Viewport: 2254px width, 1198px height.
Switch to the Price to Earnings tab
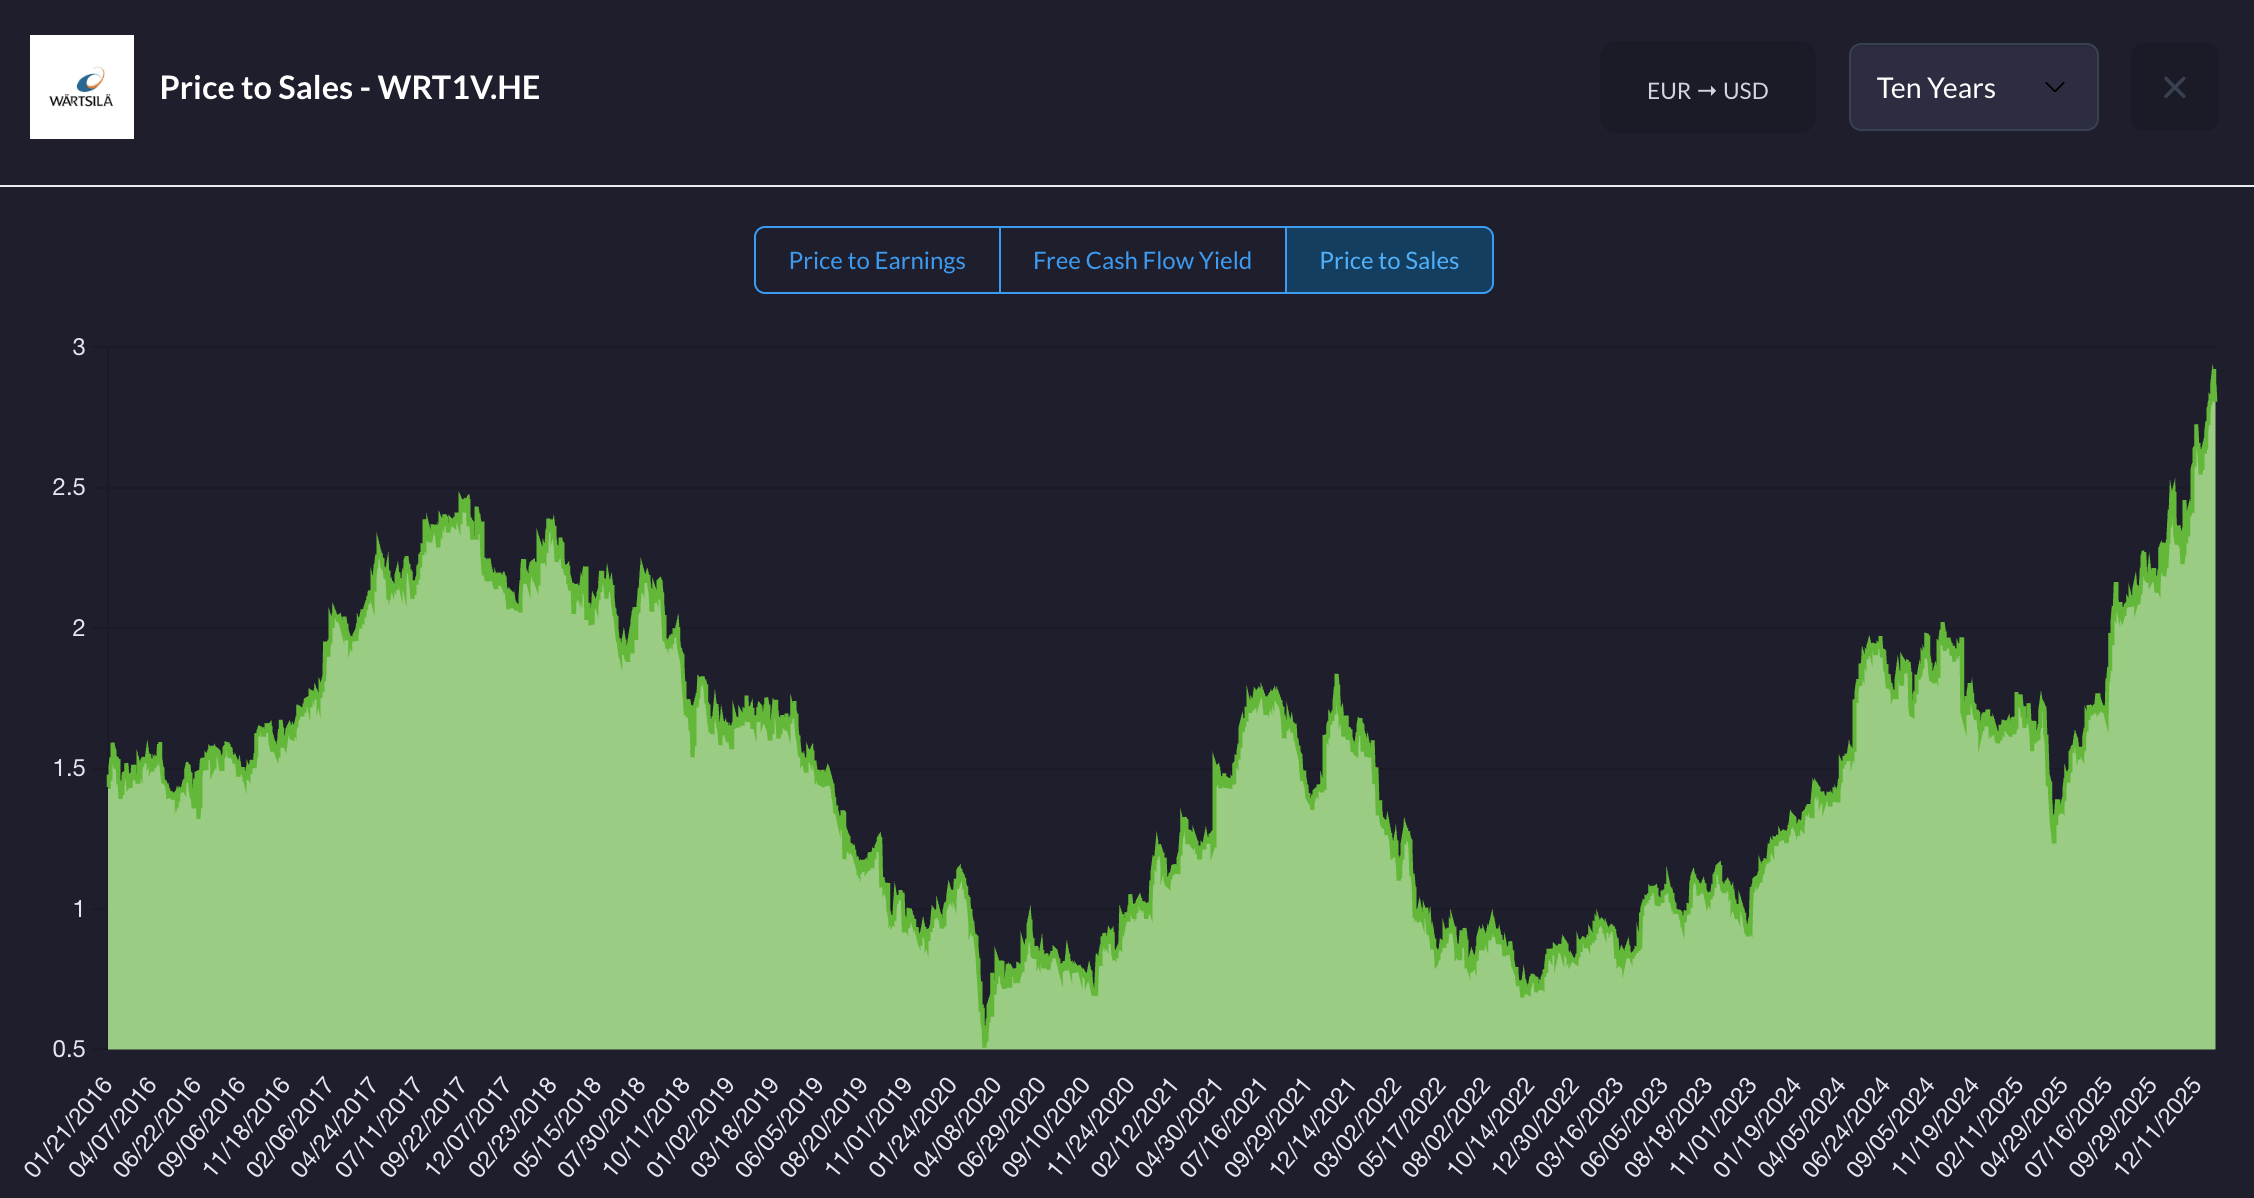click(877, 260)
